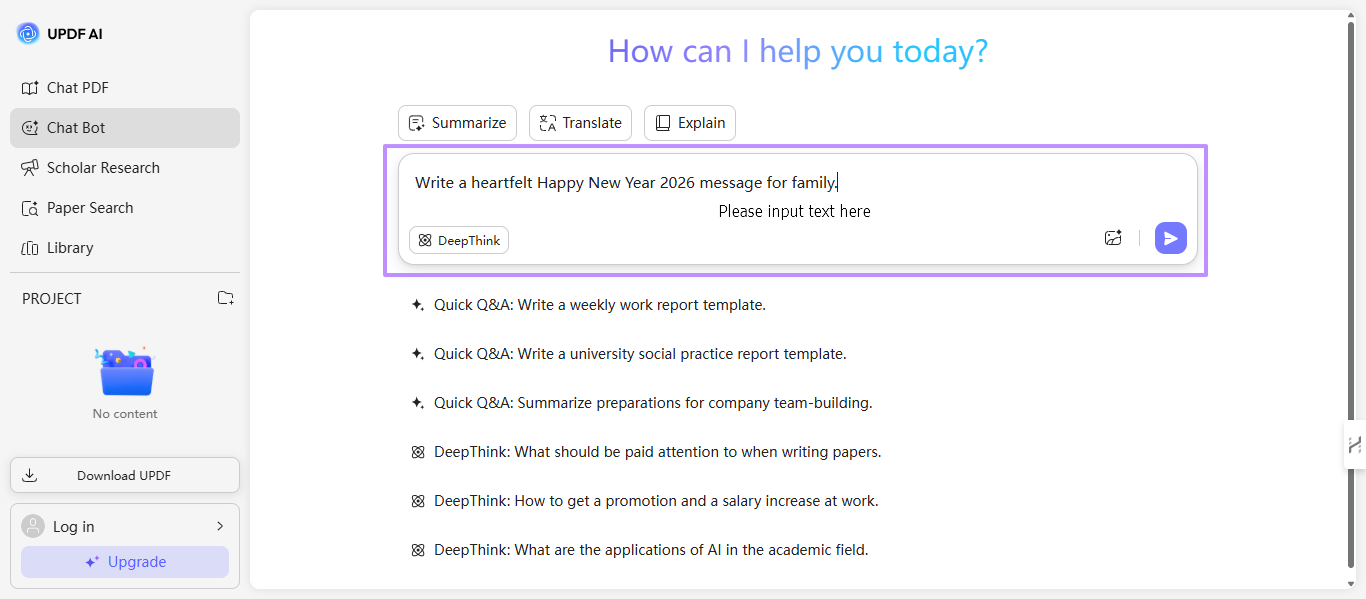The height and width of the screenshot is (599, 1366).
Task: Create a new project folder icon
Action: (226, 298)
